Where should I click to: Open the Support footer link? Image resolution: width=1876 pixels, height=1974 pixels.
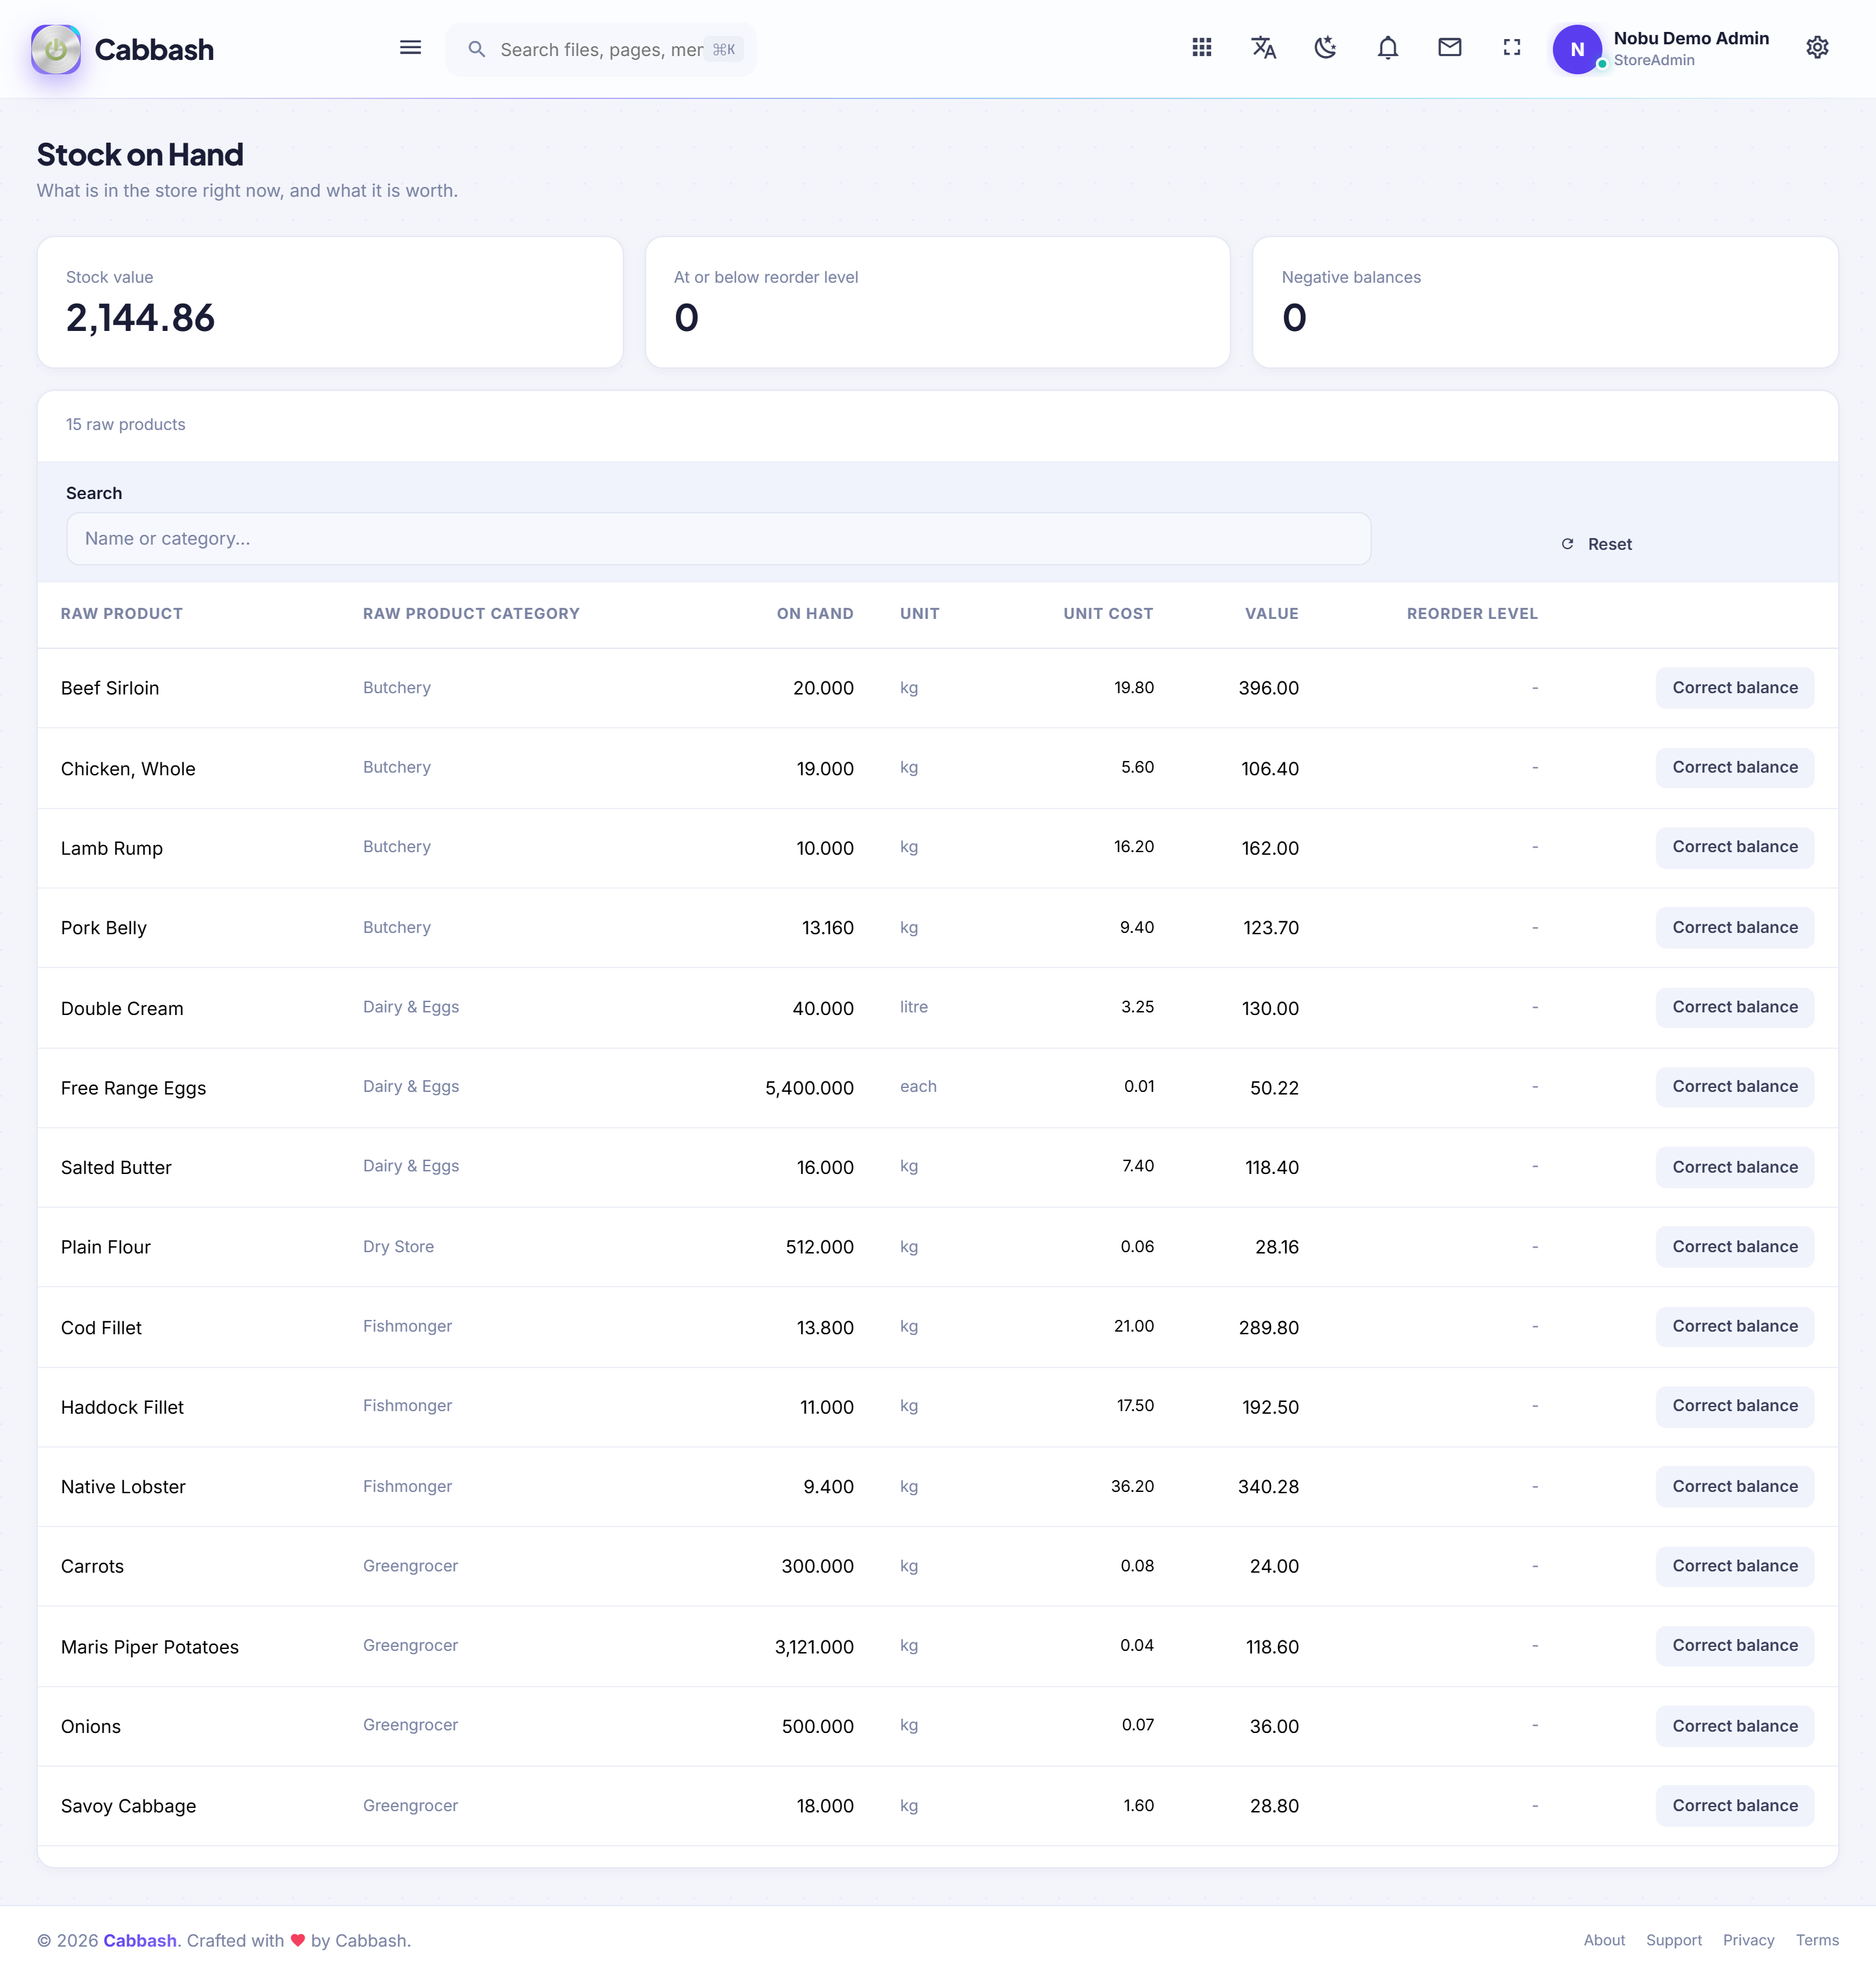click(x=1674, y=1940)
